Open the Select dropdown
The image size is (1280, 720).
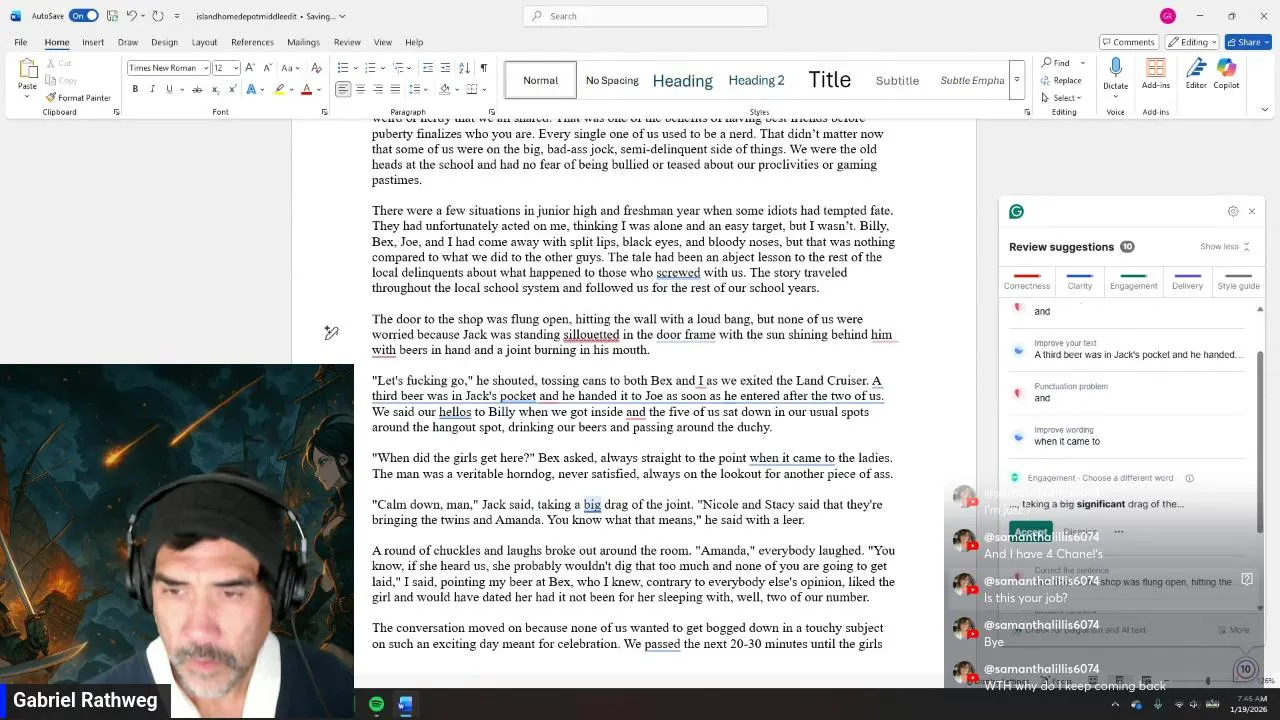(x=1061, y=97)
